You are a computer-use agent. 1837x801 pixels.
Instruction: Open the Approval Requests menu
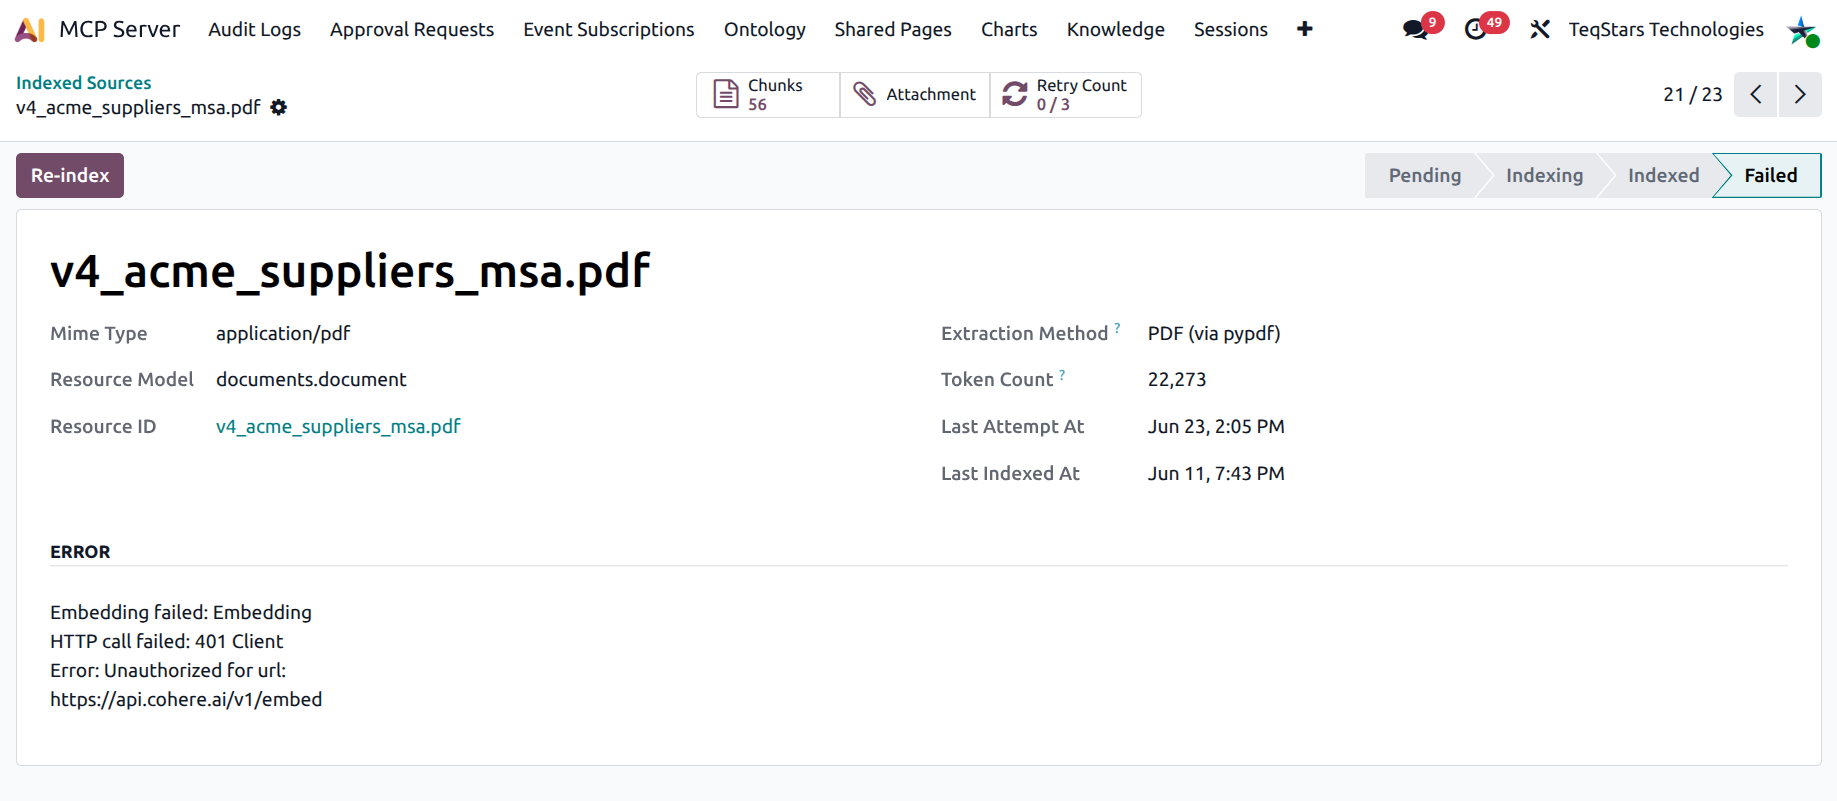tap(412, 30)
